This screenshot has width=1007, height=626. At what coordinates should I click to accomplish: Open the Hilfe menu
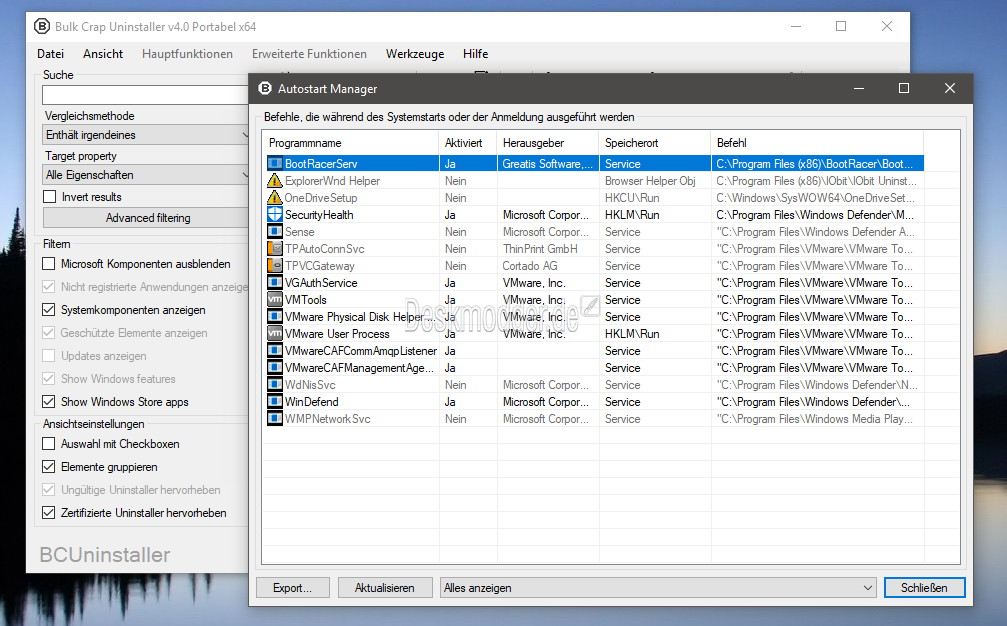(x=475, y=54)
